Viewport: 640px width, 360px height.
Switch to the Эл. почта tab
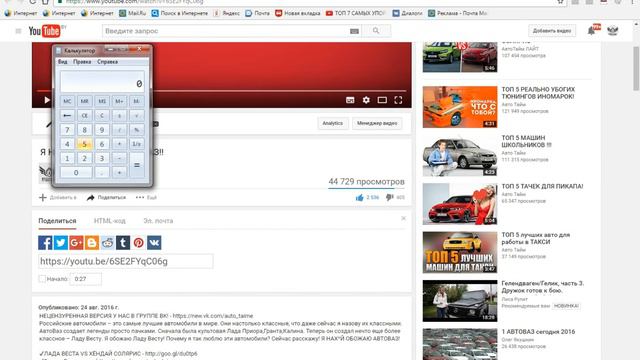[158, 221]
